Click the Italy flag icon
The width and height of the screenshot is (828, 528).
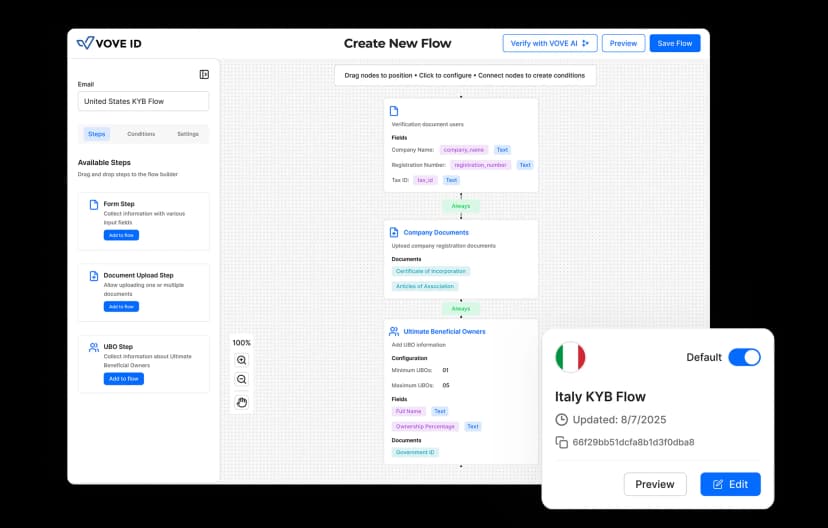(x=570, y=357)
